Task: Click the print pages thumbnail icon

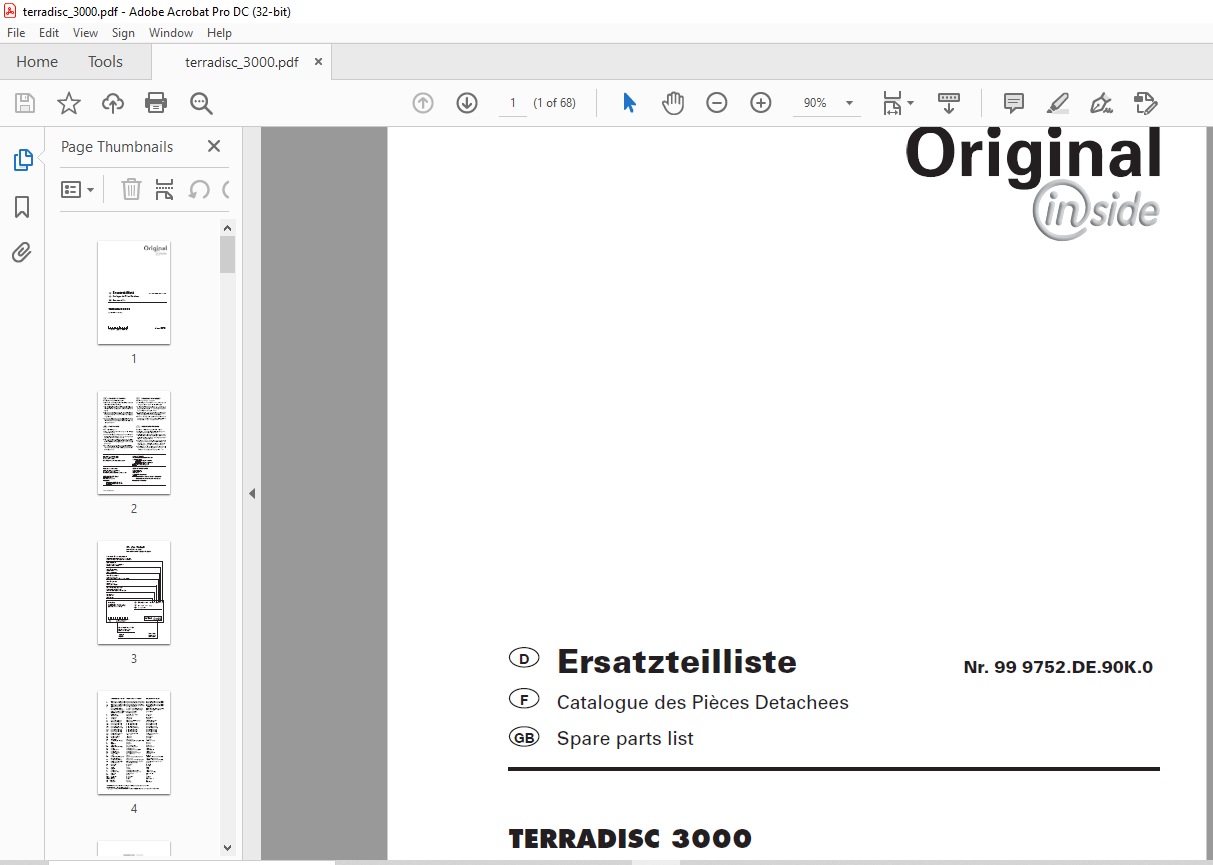Action: point(165,189)
